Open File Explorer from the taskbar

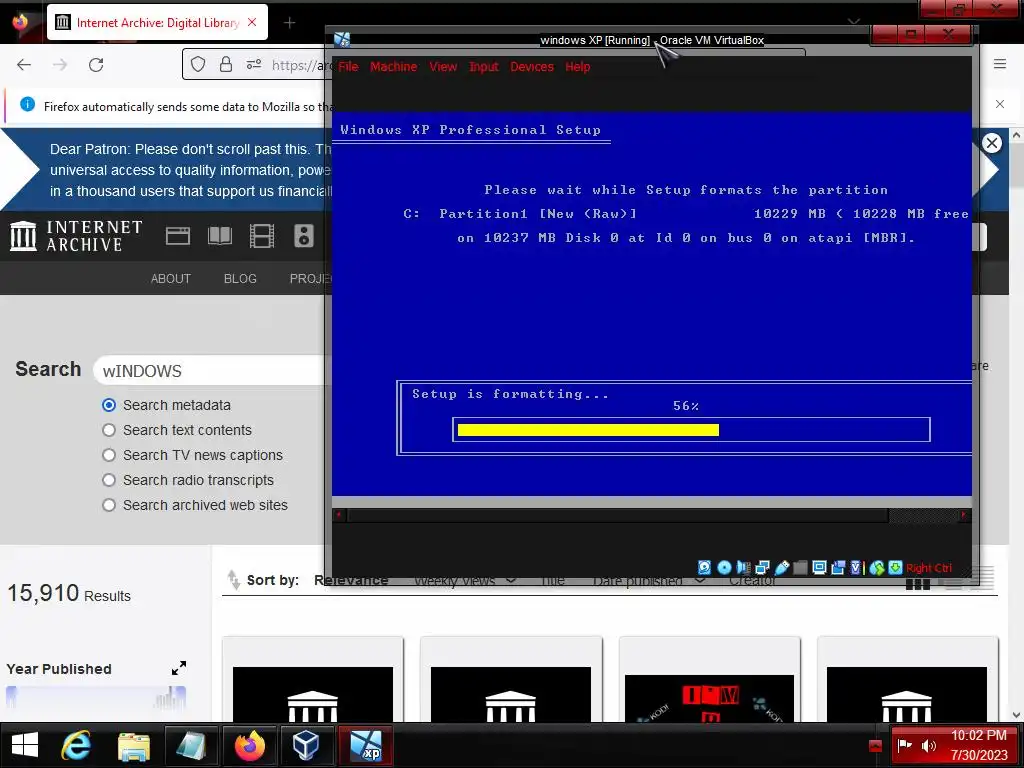coord(134,745)
